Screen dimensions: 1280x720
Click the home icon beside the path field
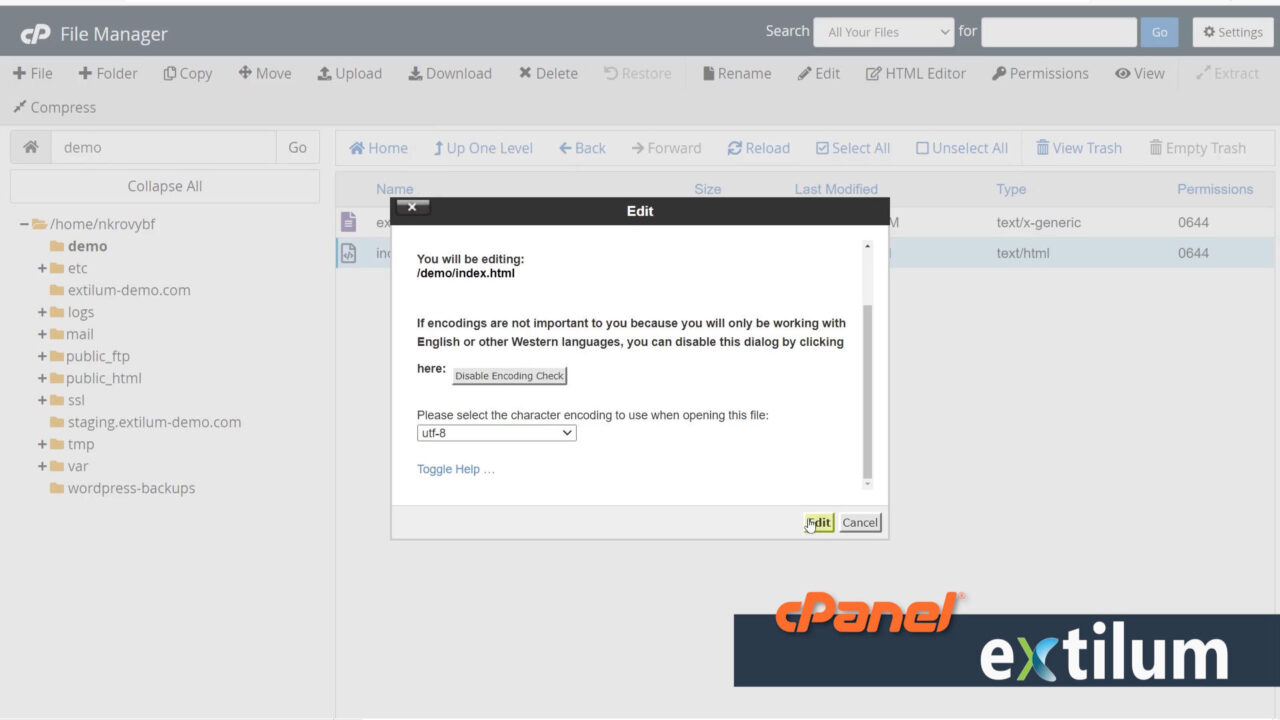30,146
